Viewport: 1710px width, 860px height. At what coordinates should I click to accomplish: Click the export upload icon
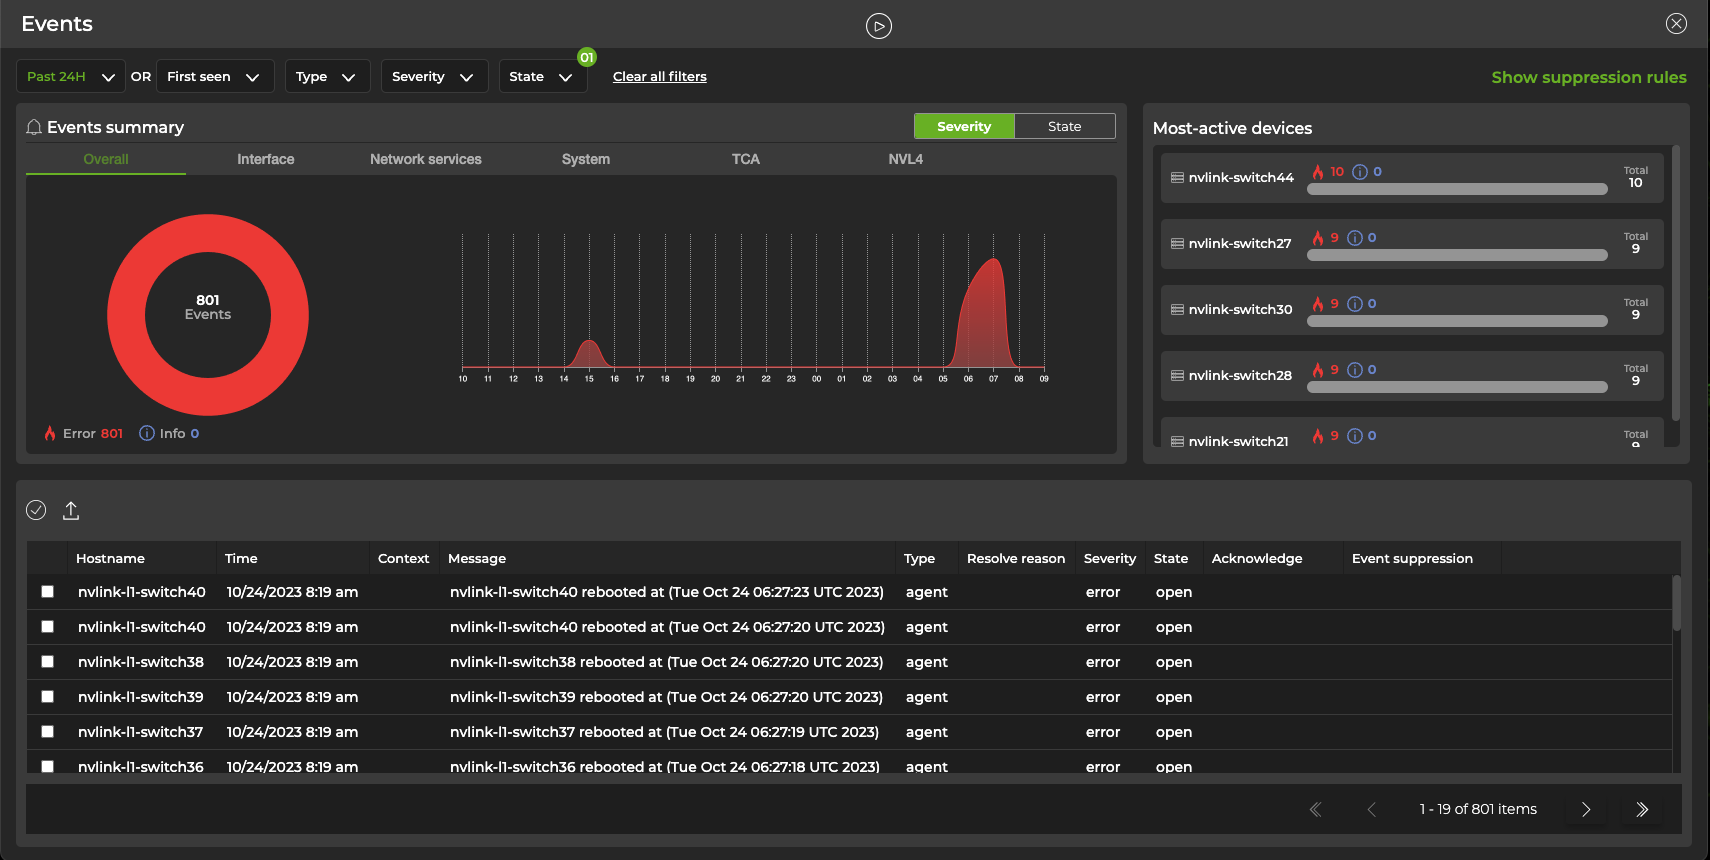pos(71,511)
